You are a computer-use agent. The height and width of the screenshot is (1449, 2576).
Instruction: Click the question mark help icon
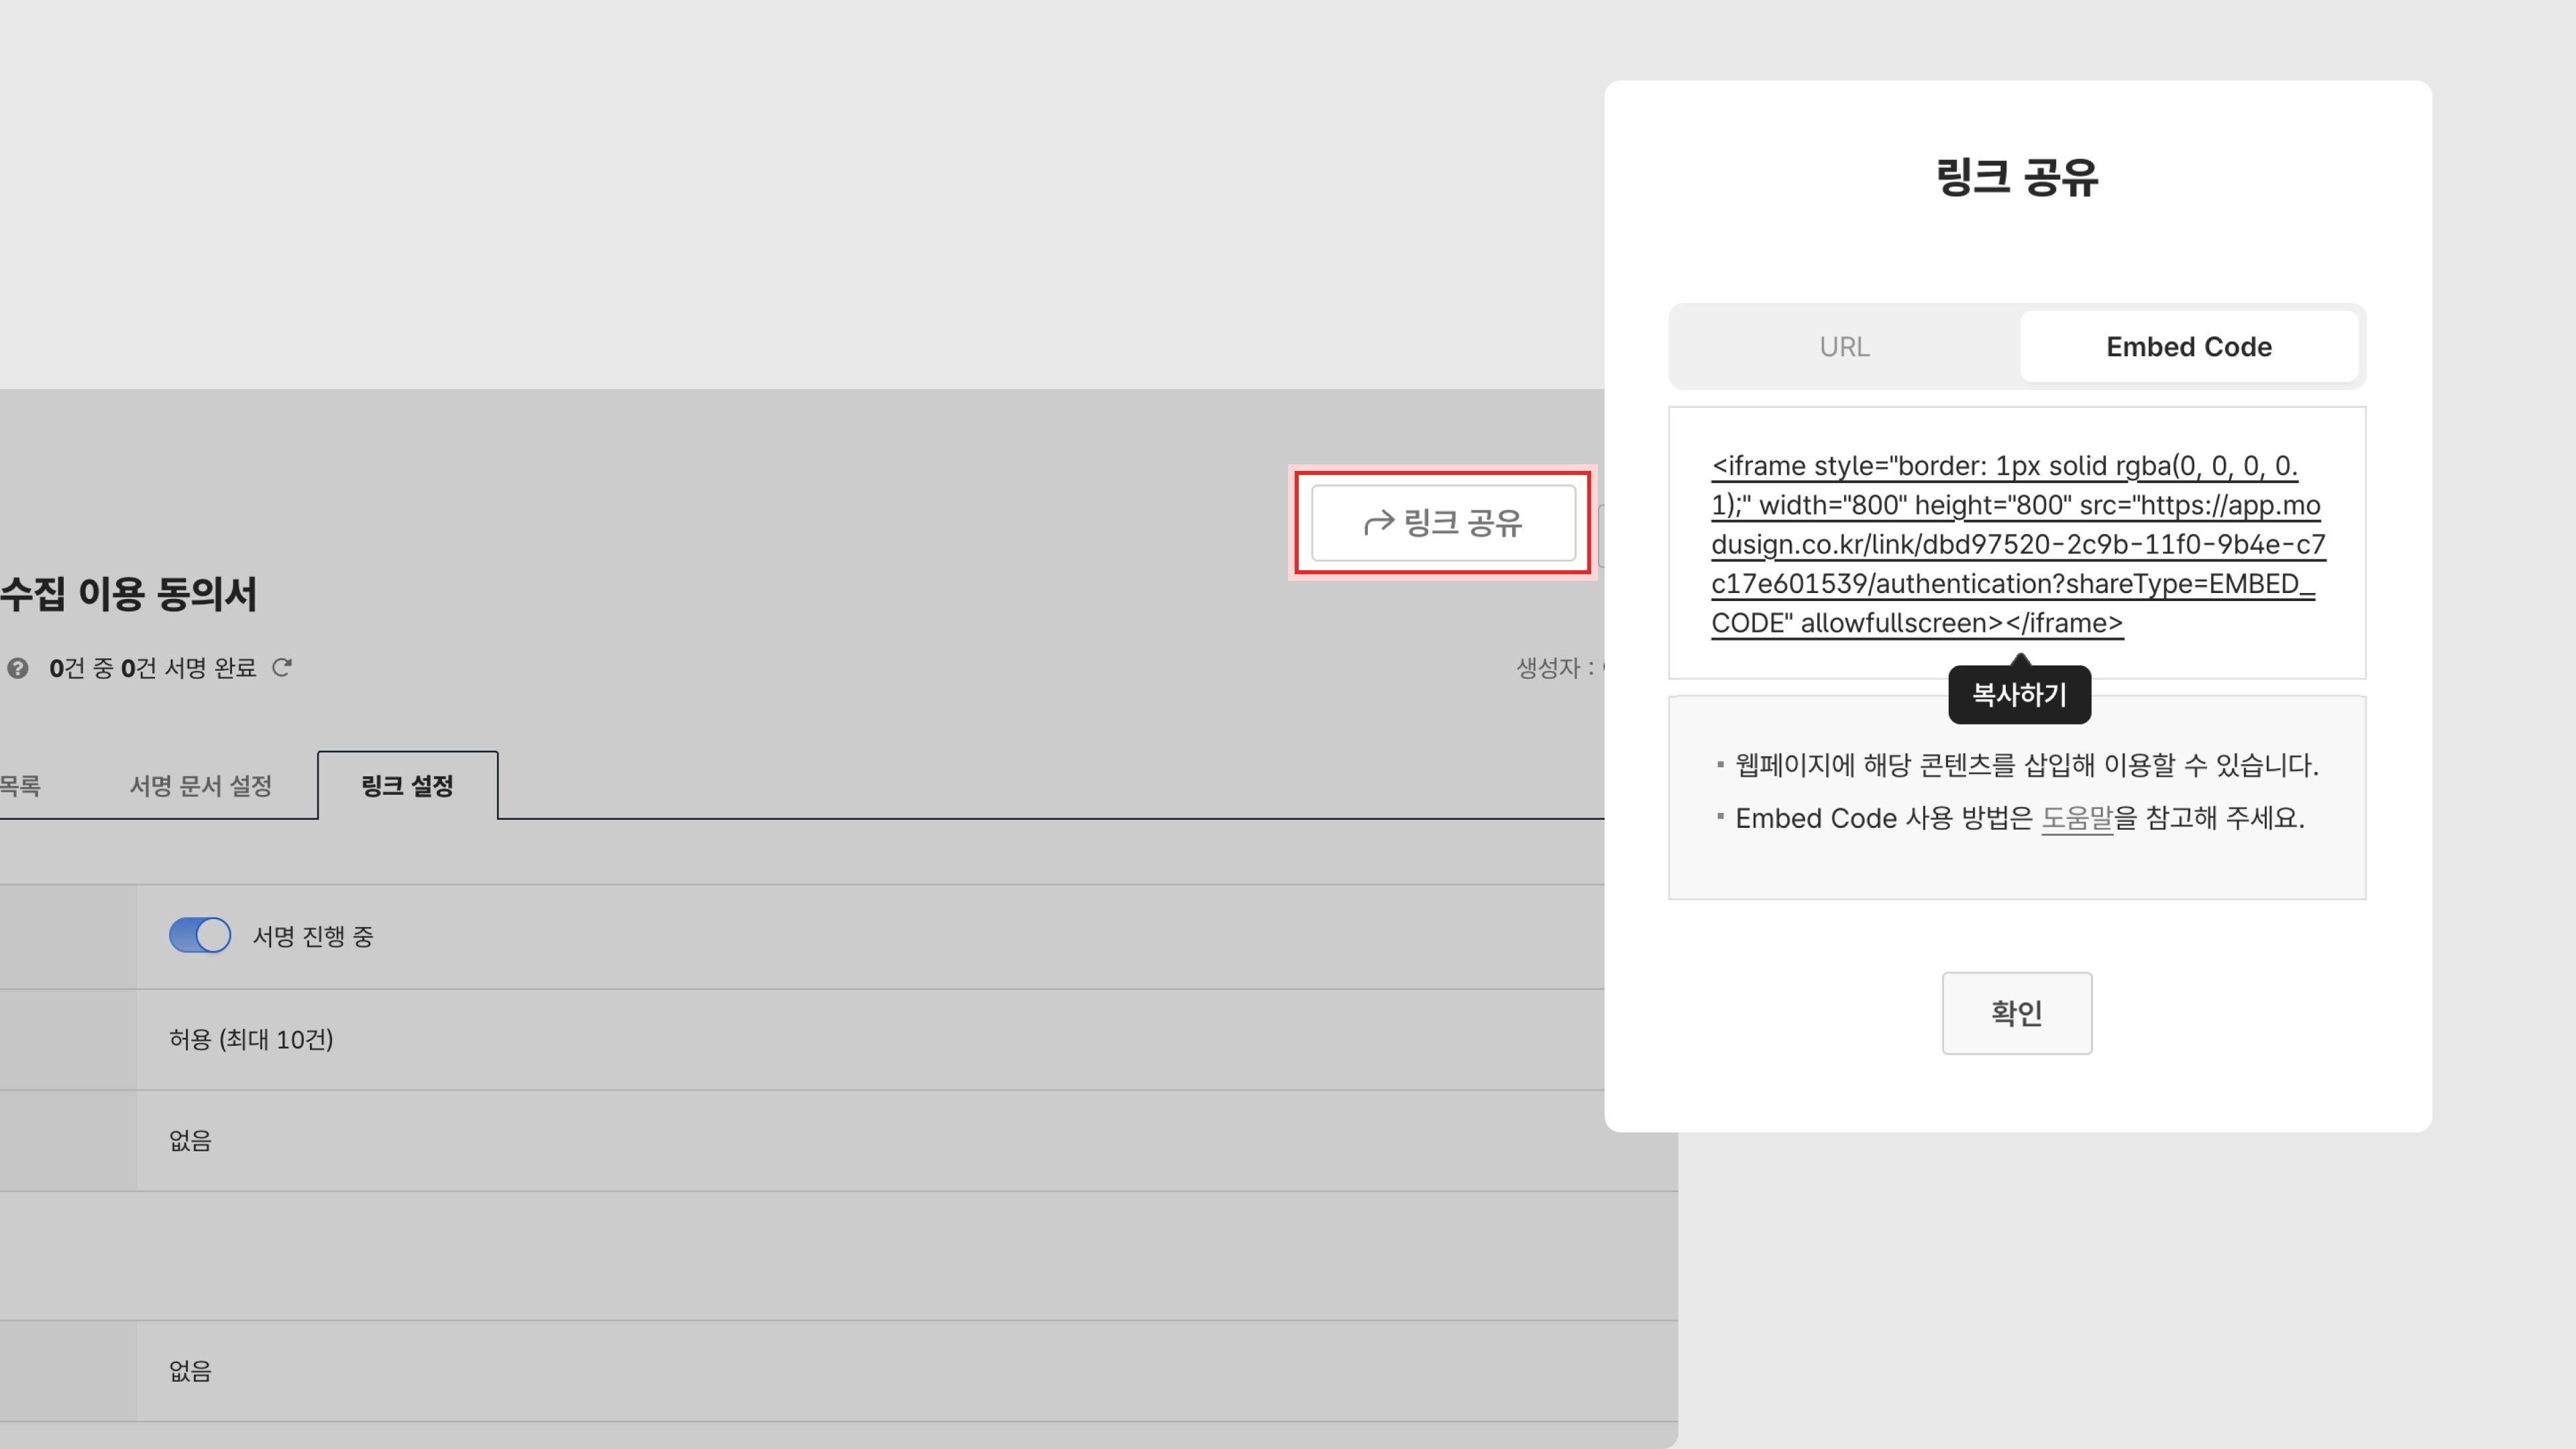tap(18, 668)
